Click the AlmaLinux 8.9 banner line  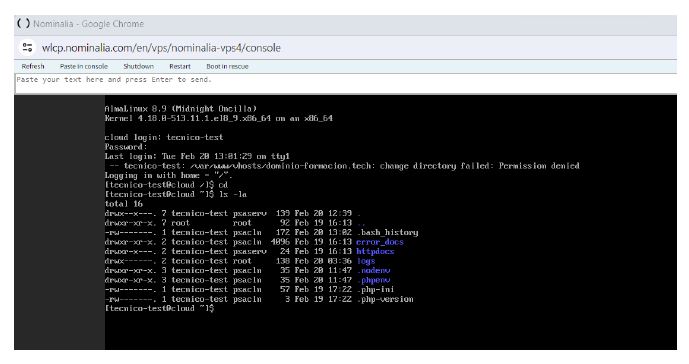coord(181,109)
